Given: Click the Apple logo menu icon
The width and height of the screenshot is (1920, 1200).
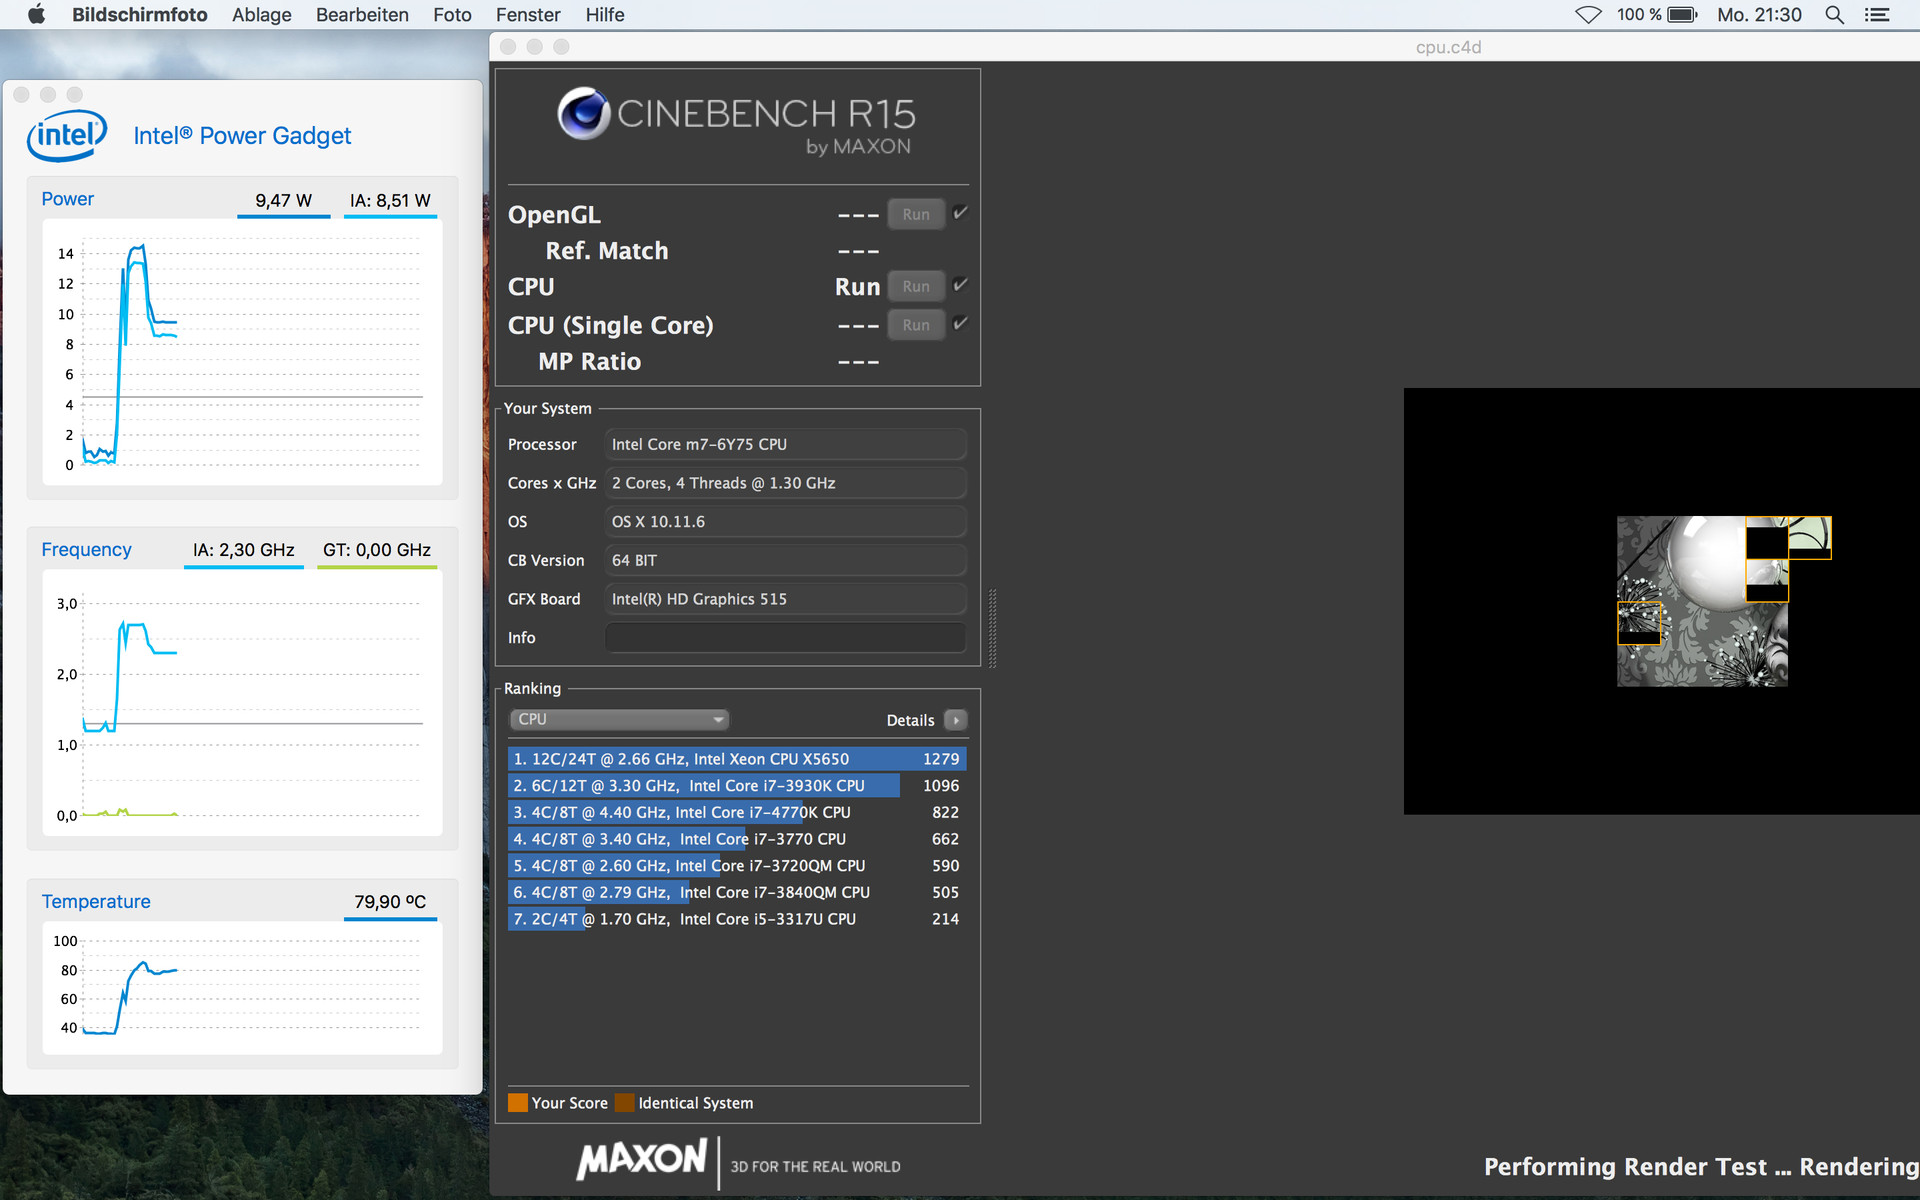Looking at the screenshot, I should point(36,14).
